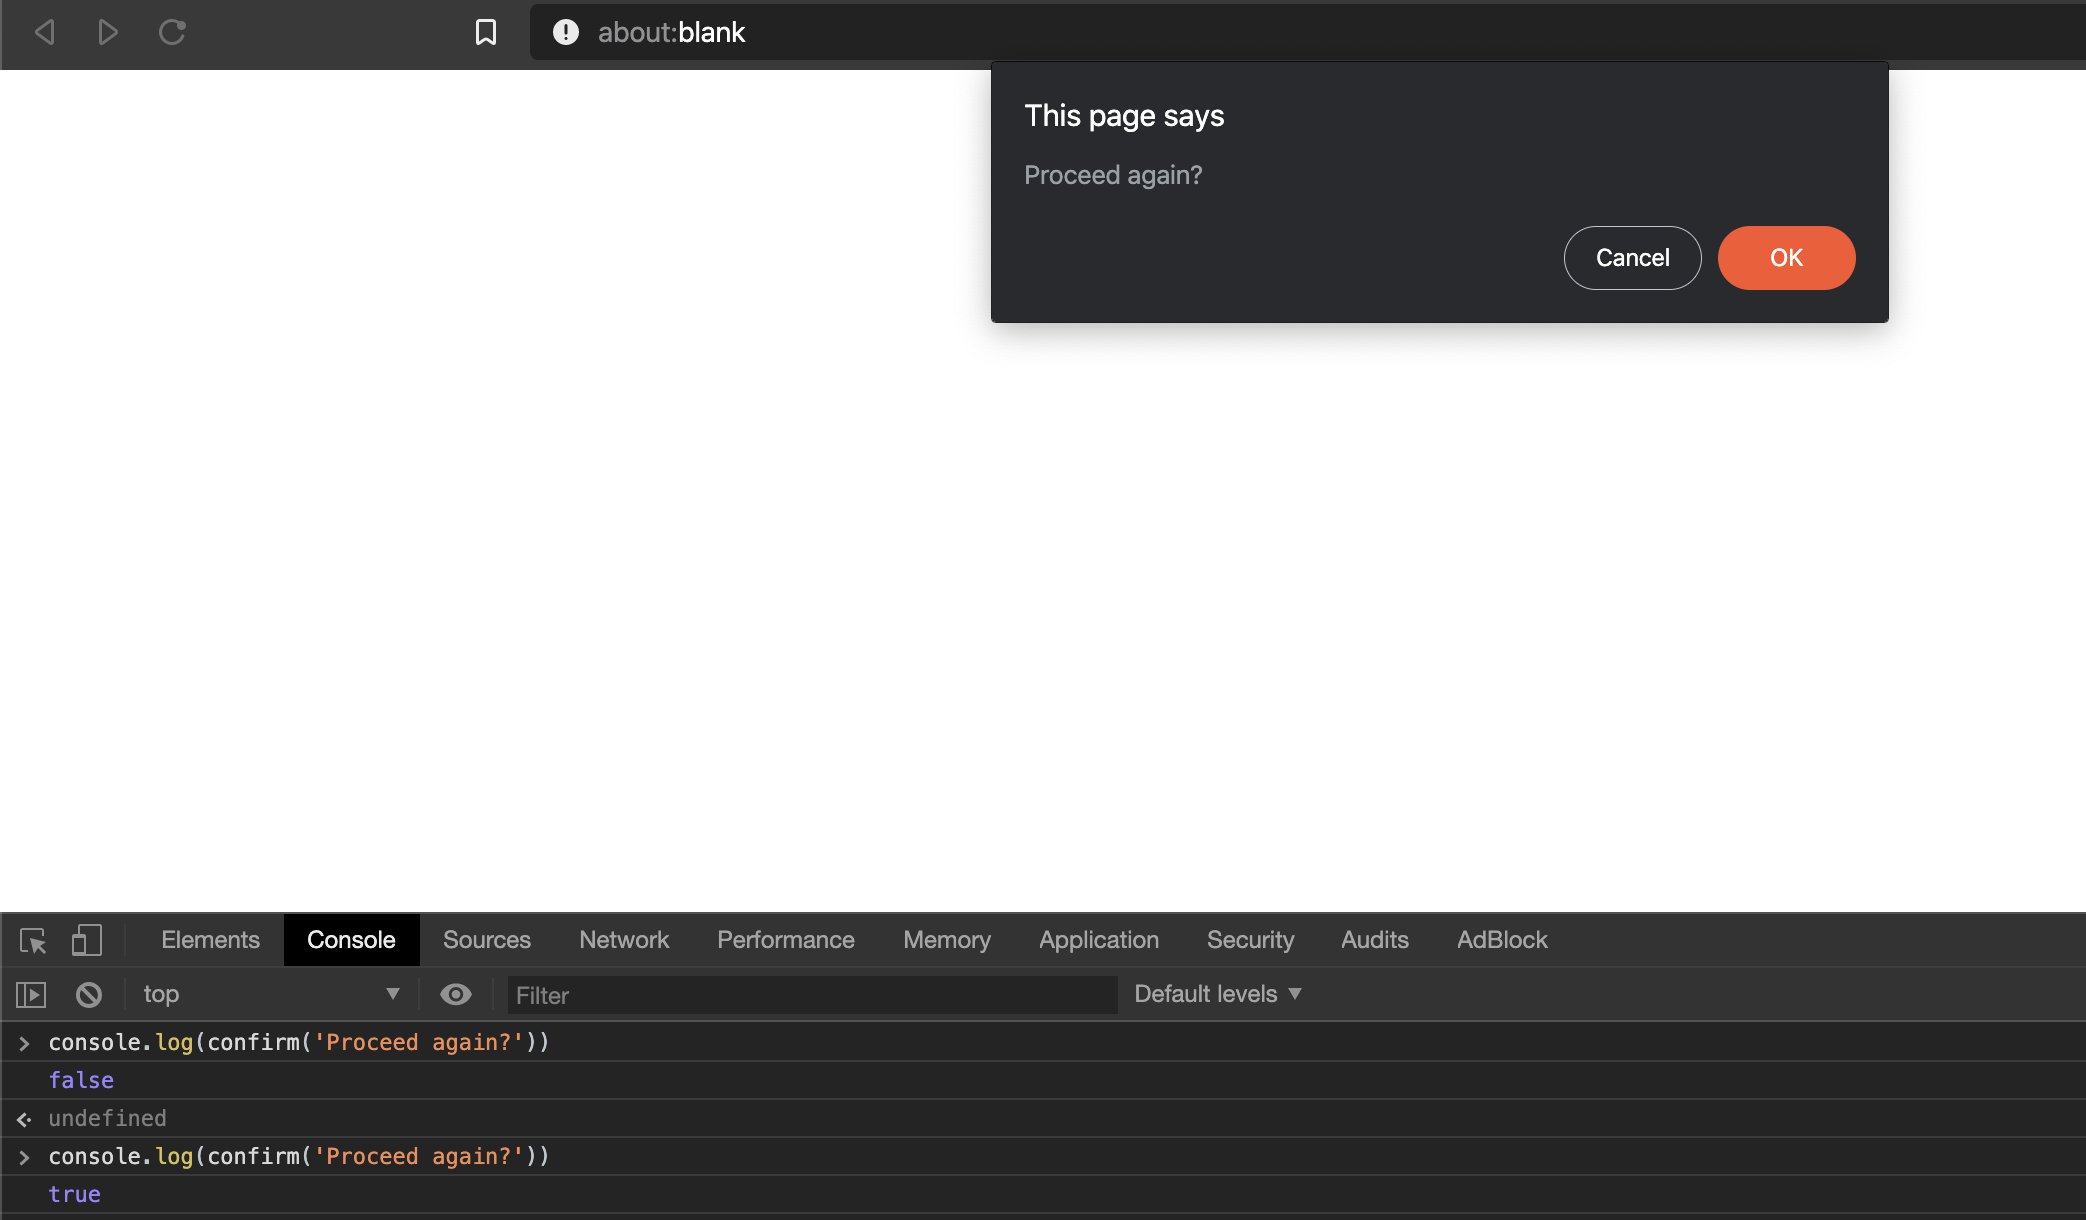
Task: Click the back navigation arrow
Action: point(45,32)
